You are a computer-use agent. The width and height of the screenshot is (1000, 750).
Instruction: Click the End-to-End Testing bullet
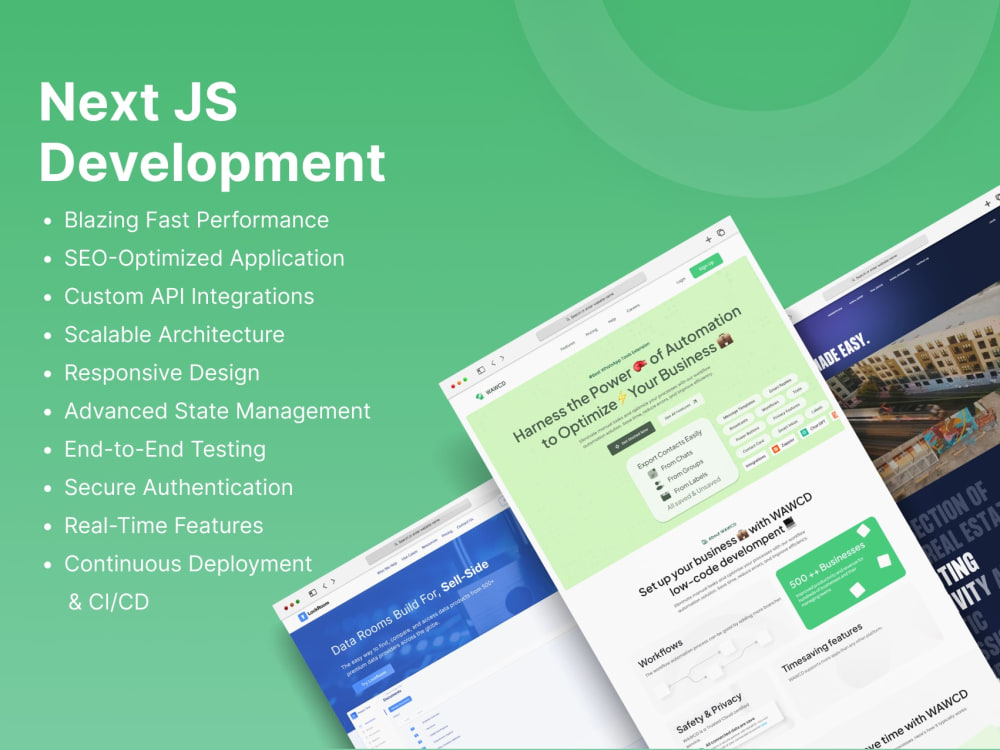click(165, 450)
